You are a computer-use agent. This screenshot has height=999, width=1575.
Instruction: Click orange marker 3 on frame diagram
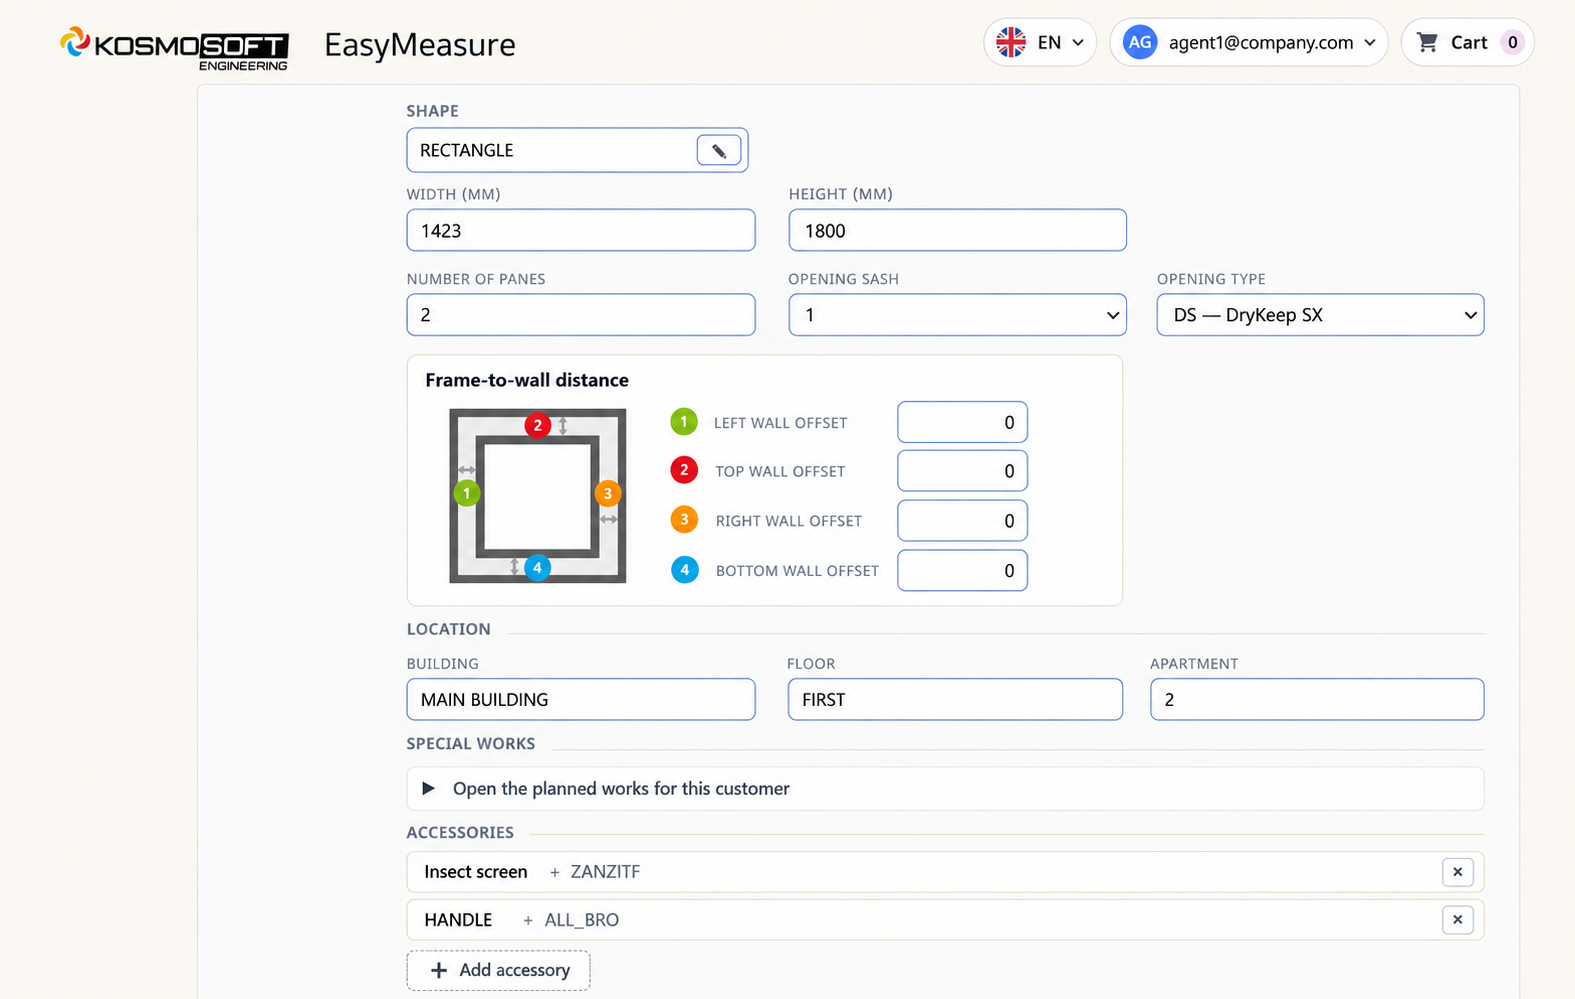[608, 493]
